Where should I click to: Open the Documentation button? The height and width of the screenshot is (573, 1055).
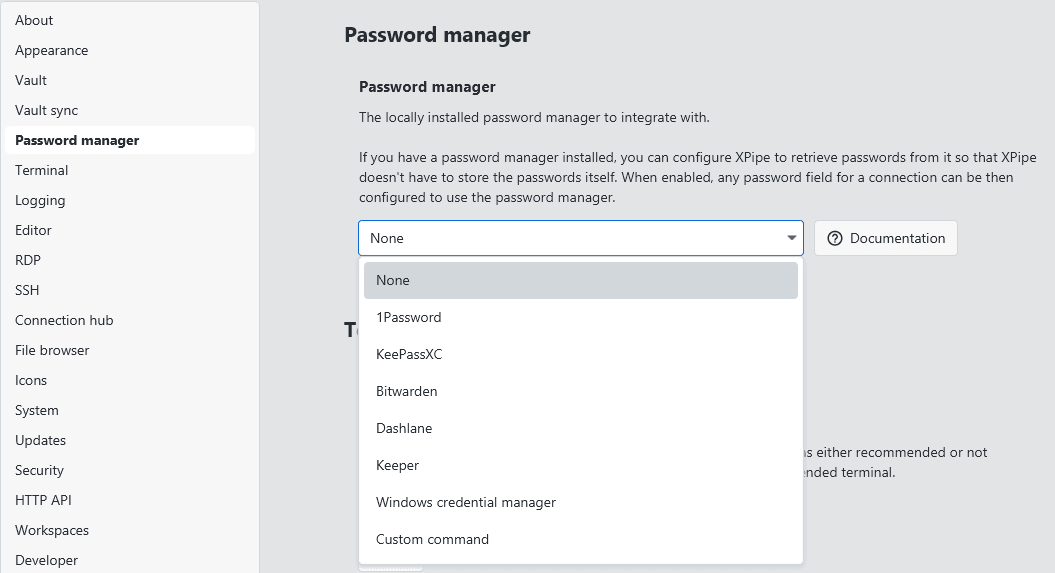click(x=885, y=238)
